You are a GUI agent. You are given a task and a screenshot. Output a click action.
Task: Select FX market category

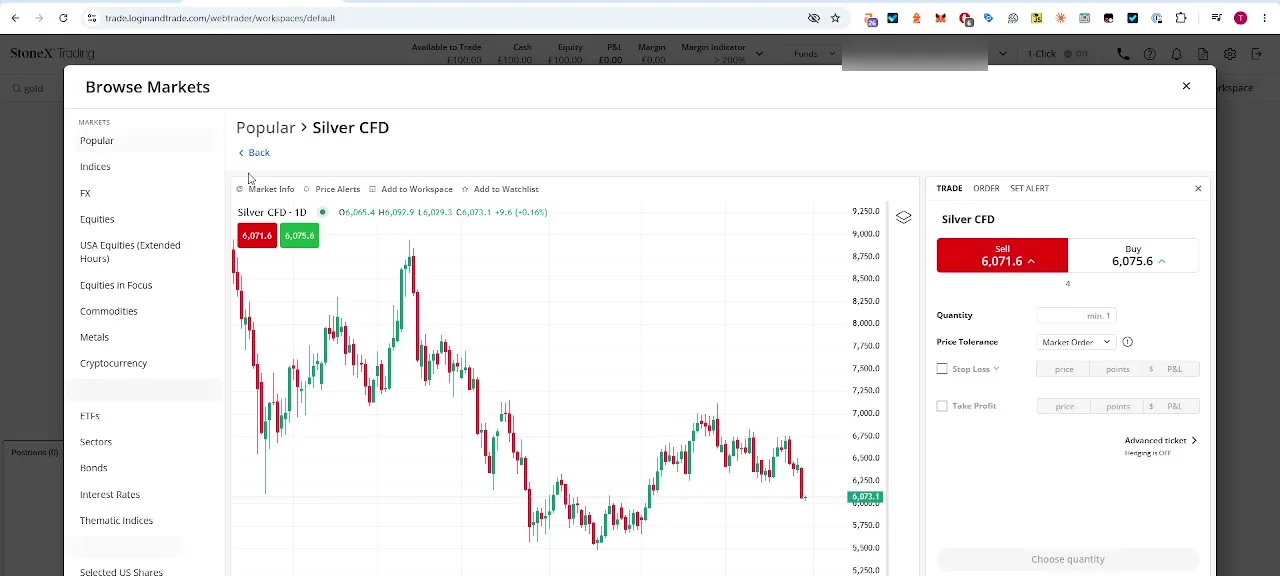pos(85,193)
